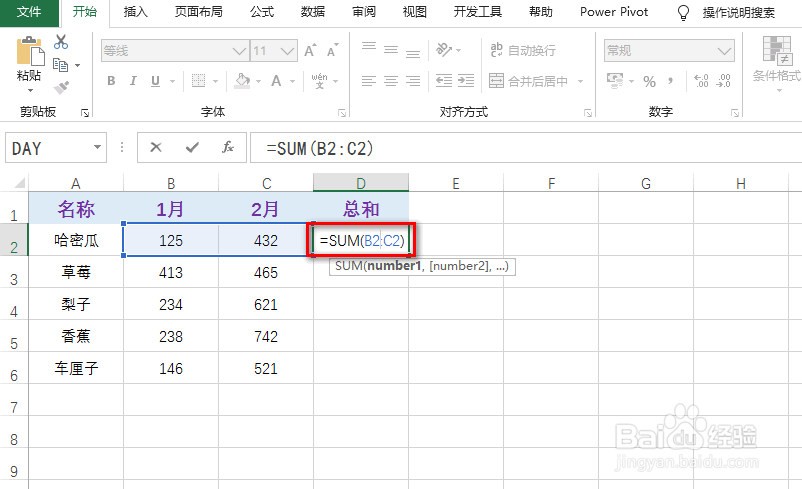Viewport: 802px width, 489px height.
Task: Expand the Paste options arrow
Action: click(x=30, y=91)
